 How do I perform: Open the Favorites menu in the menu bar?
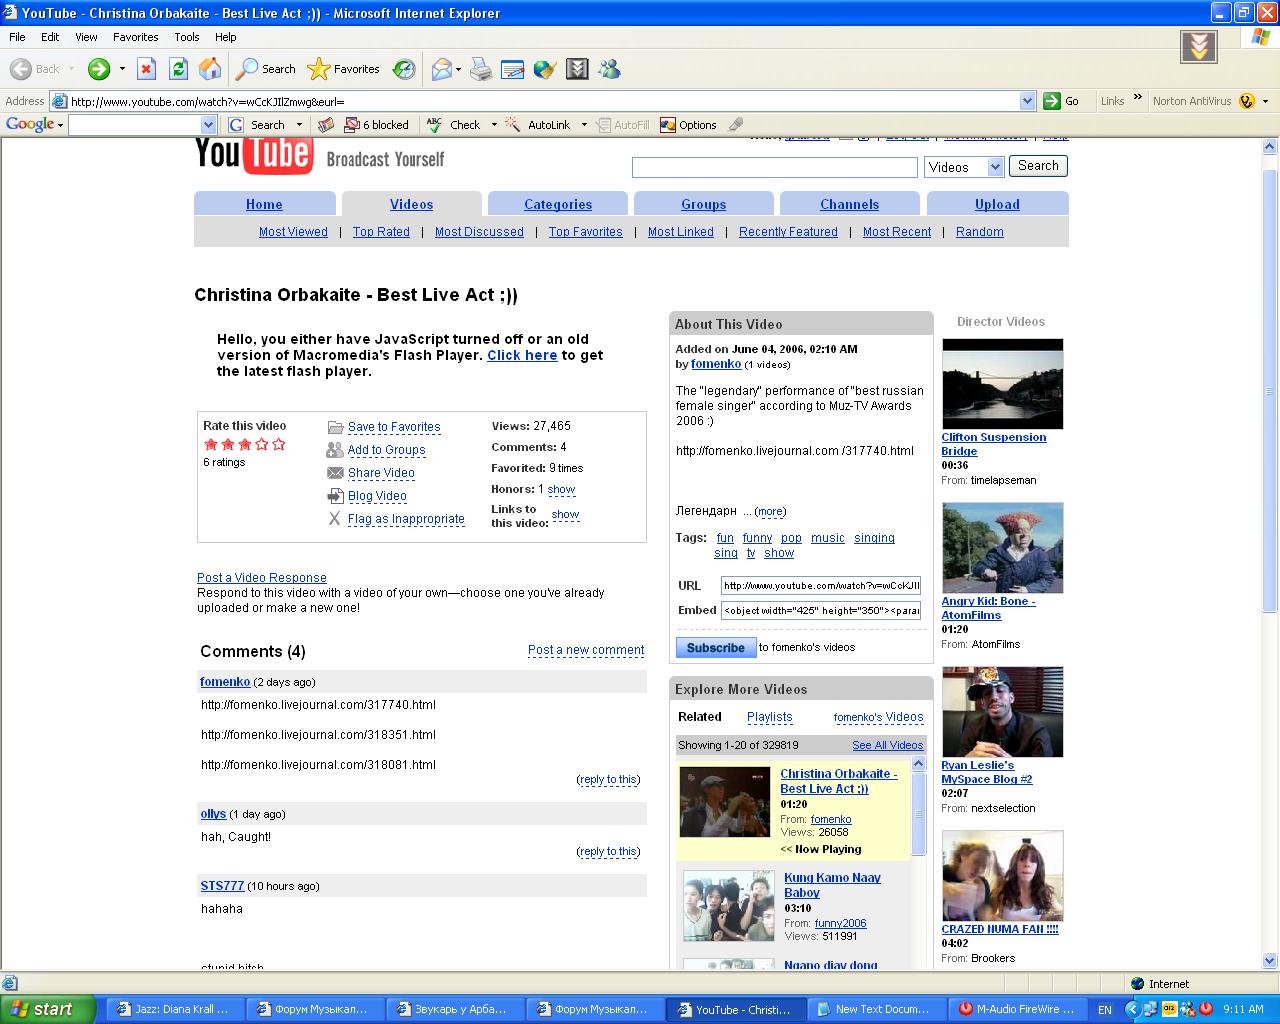(x=136, y=37)
